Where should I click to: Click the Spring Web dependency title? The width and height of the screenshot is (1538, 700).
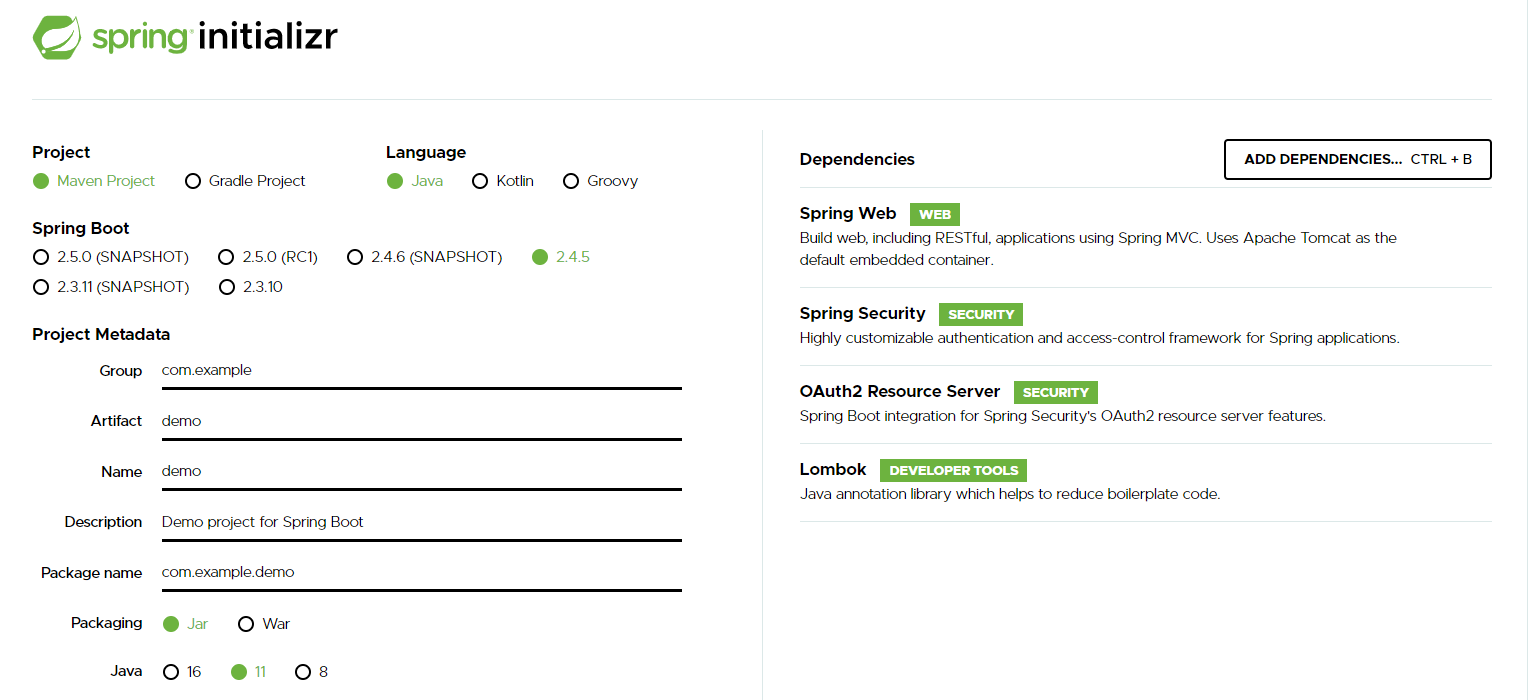point(848,213)
